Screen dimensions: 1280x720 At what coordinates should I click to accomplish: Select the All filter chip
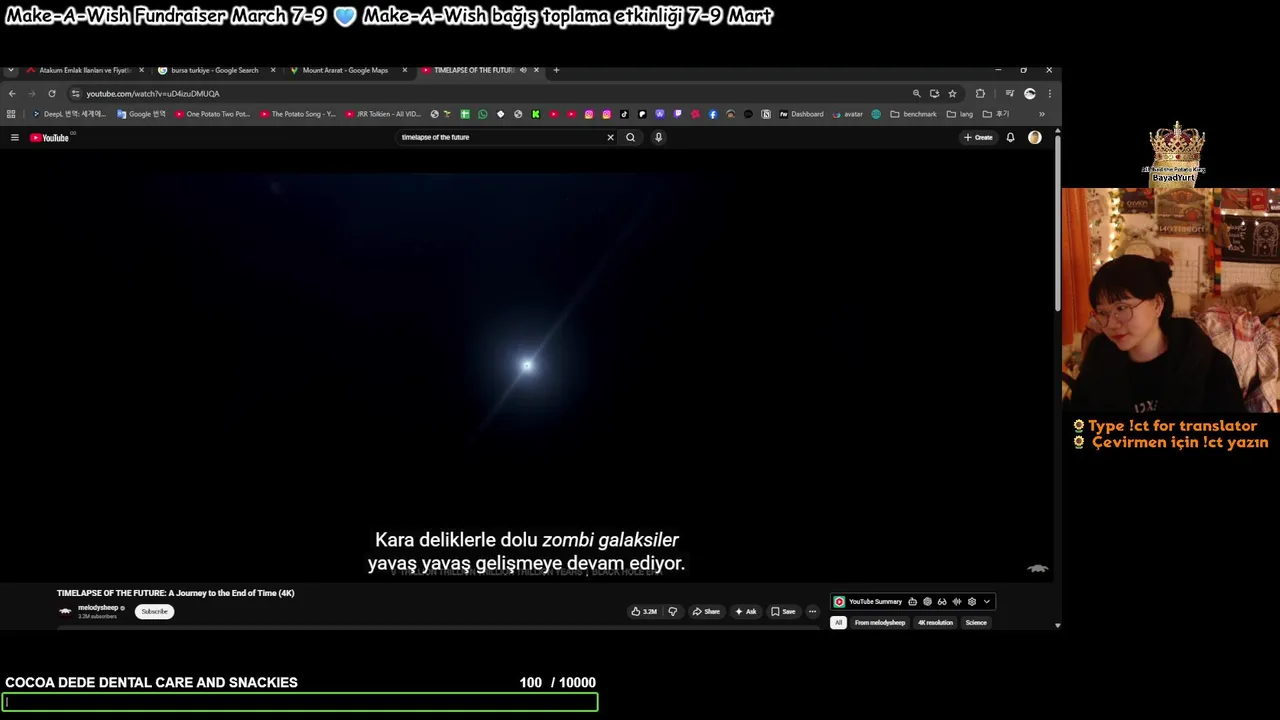coord(838,623)
